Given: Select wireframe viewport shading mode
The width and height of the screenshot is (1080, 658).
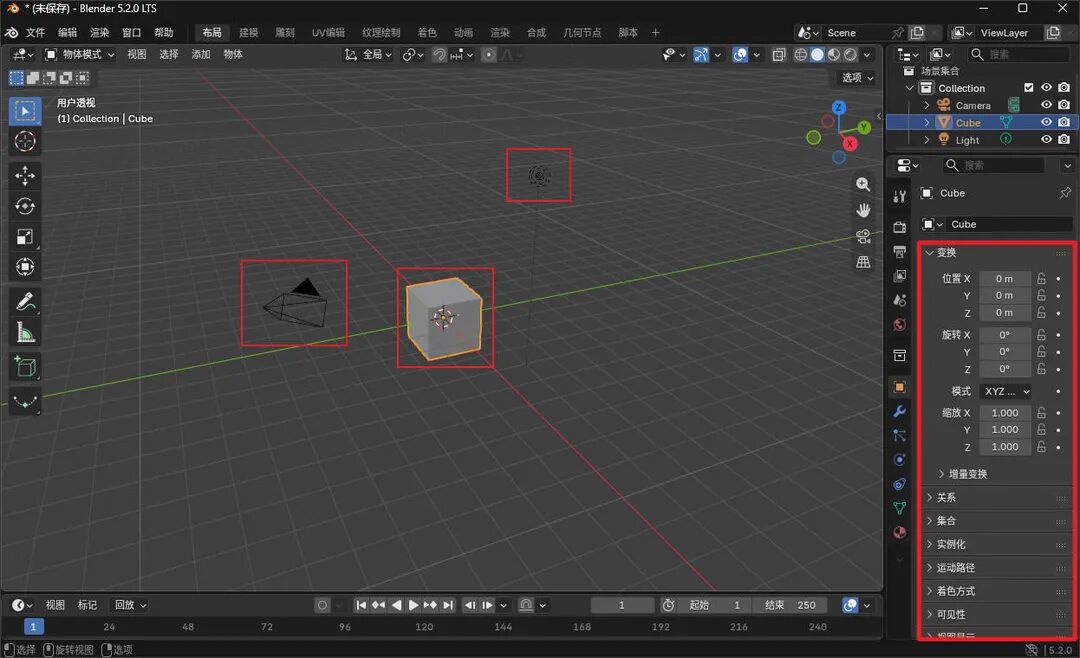Looking at the screenshot, I should click(x=800, y=54).
